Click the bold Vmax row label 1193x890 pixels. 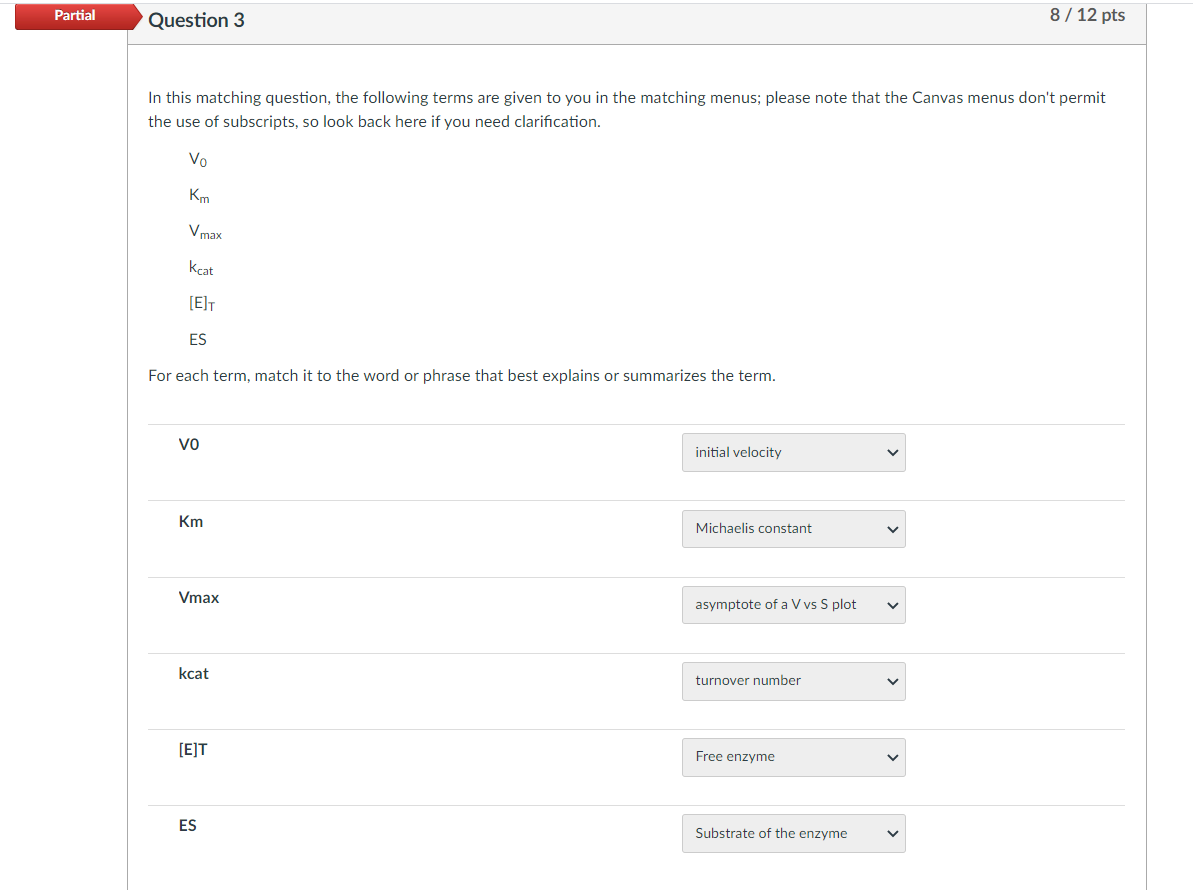coord(199,597)
